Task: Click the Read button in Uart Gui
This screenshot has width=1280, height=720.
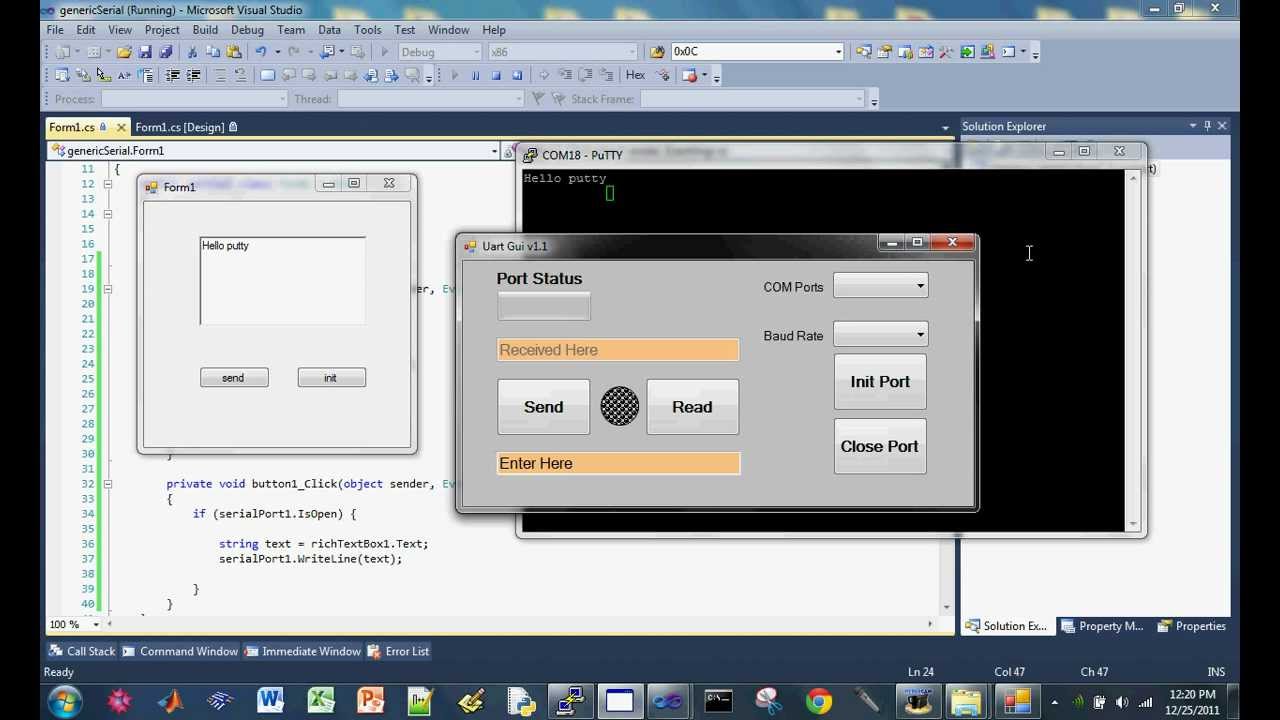Action: tap(692, 407)
